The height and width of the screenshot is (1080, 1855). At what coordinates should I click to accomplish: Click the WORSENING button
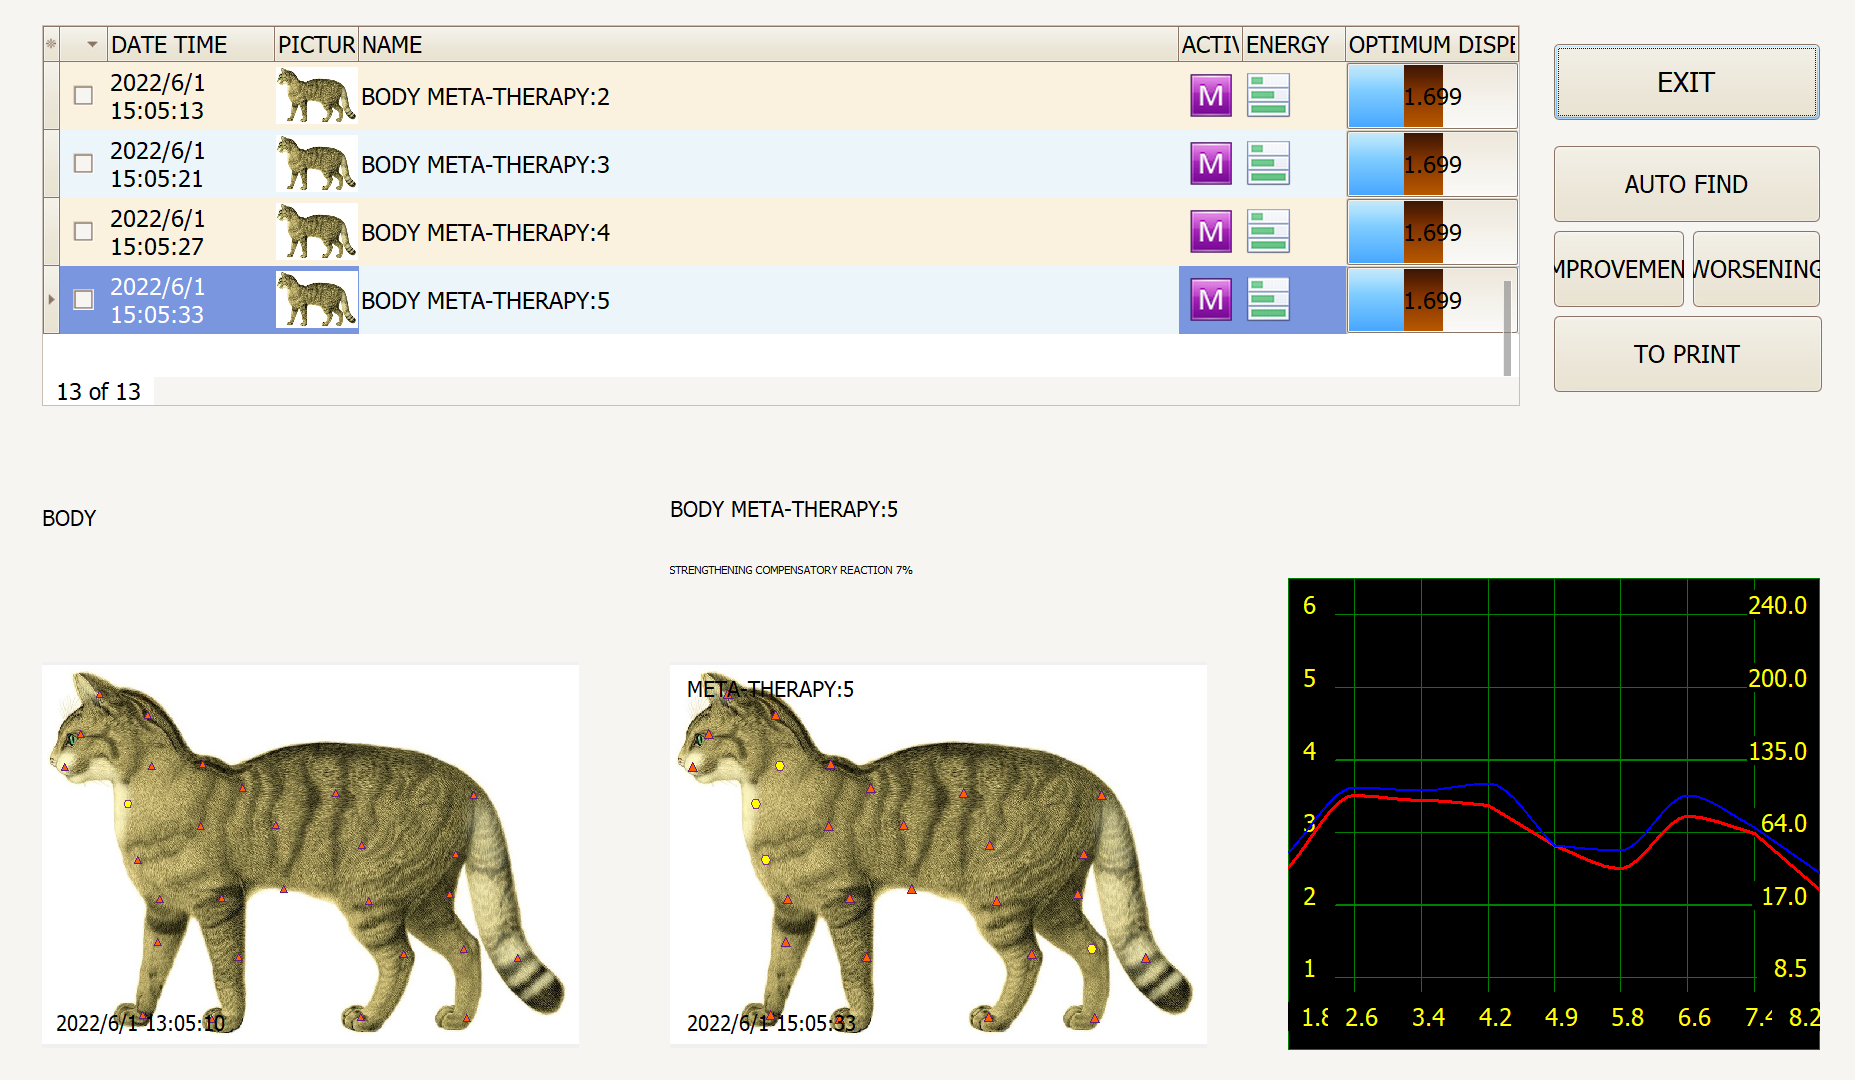[1756, 269]
